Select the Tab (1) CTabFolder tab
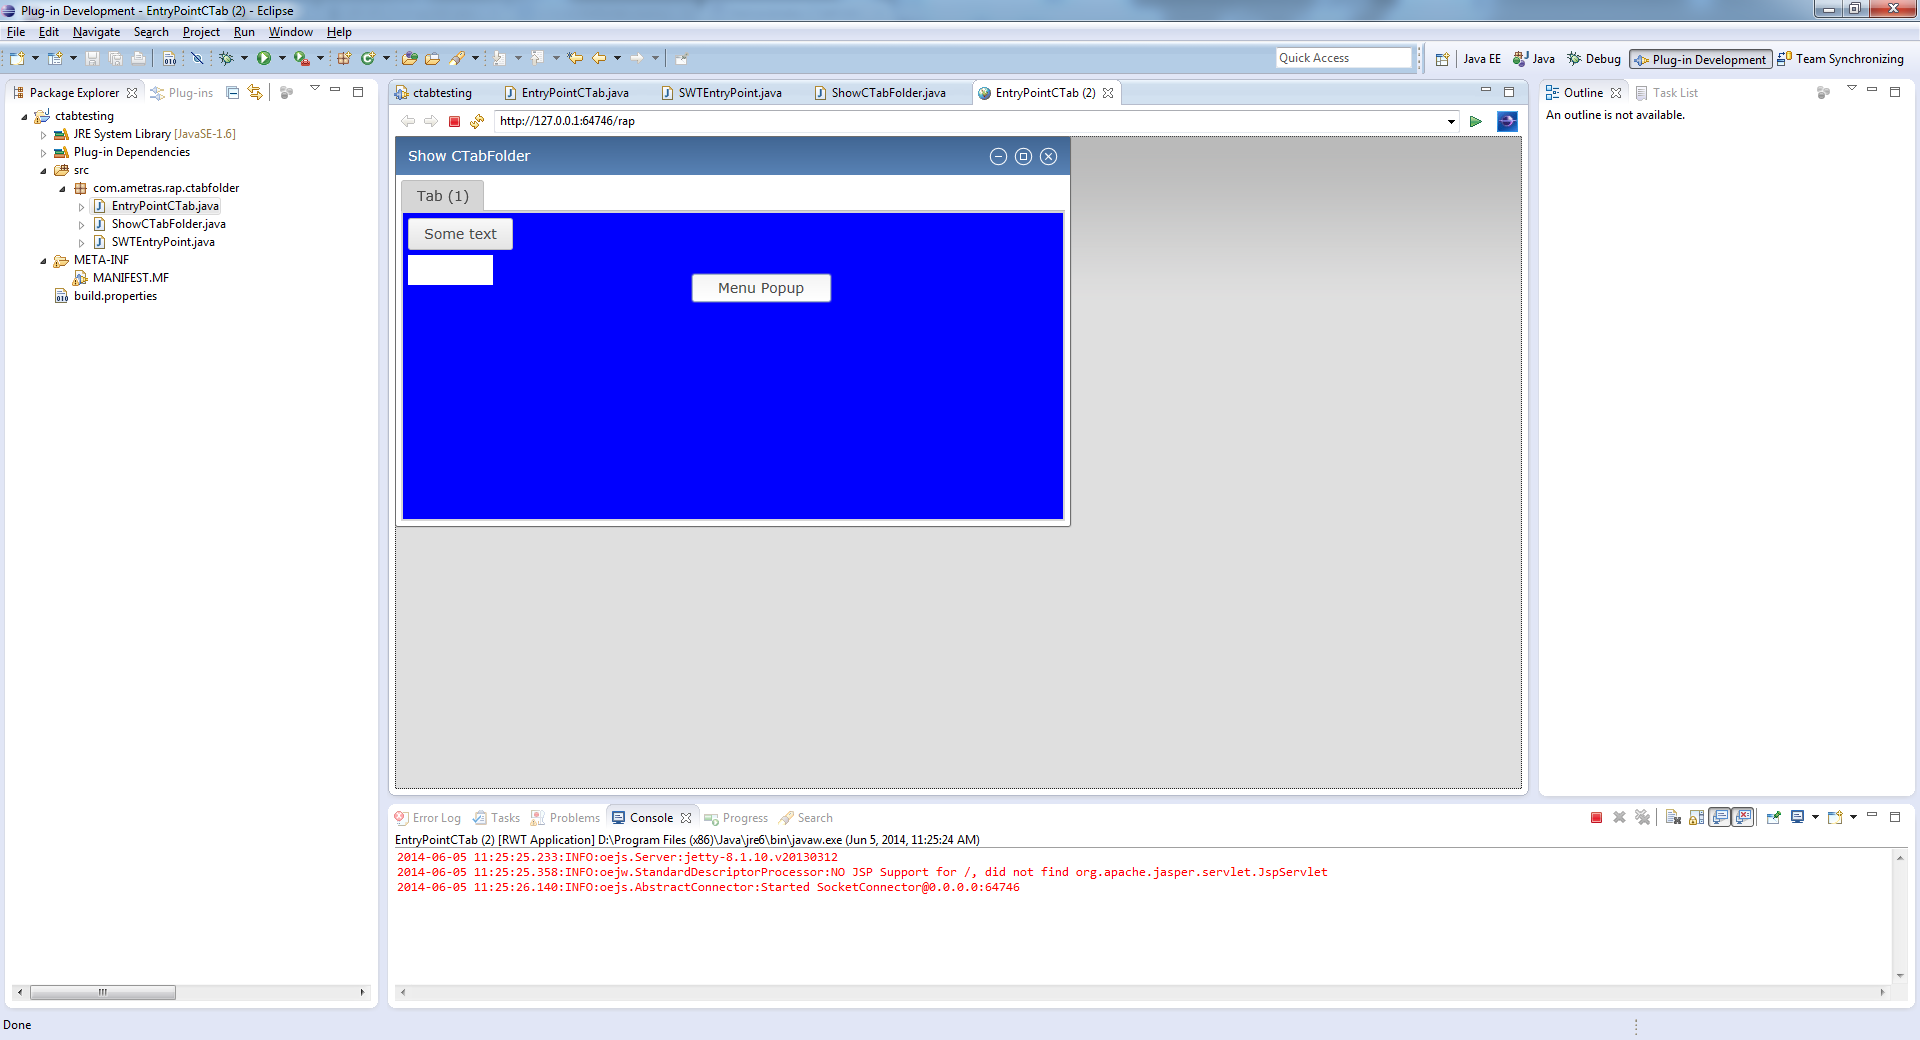This screenshot has height=1040, width=1920. (x=443, y=196)
